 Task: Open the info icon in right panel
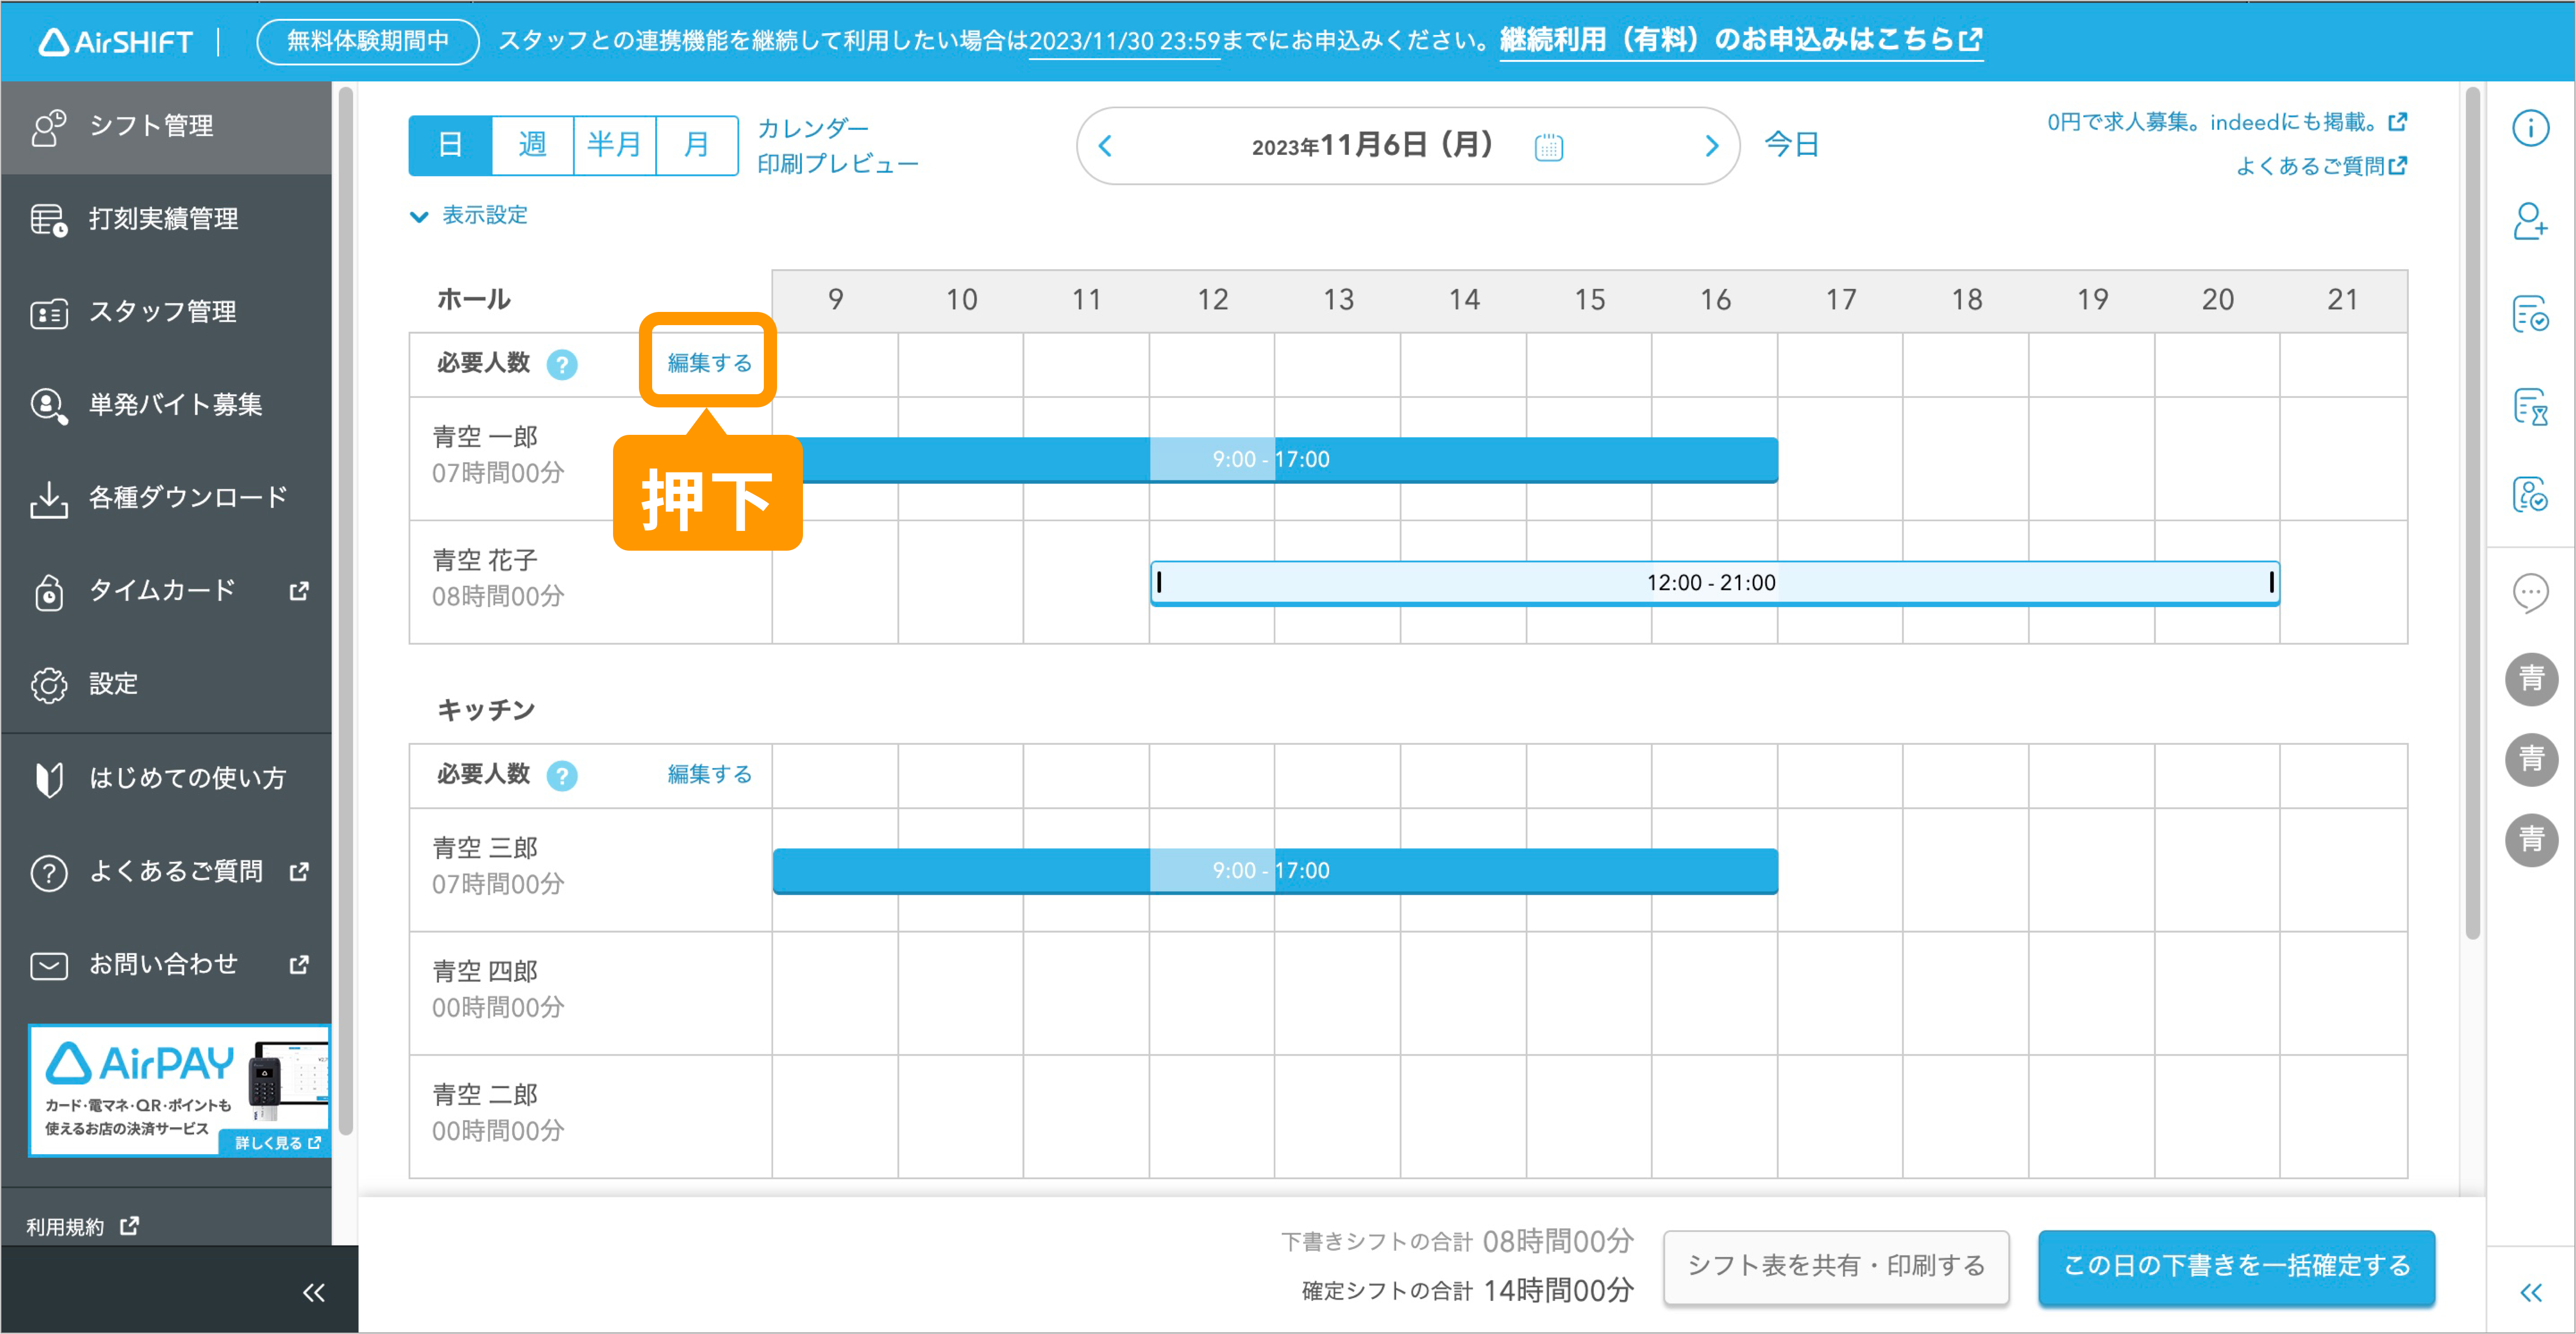(x=2530, y=128)
